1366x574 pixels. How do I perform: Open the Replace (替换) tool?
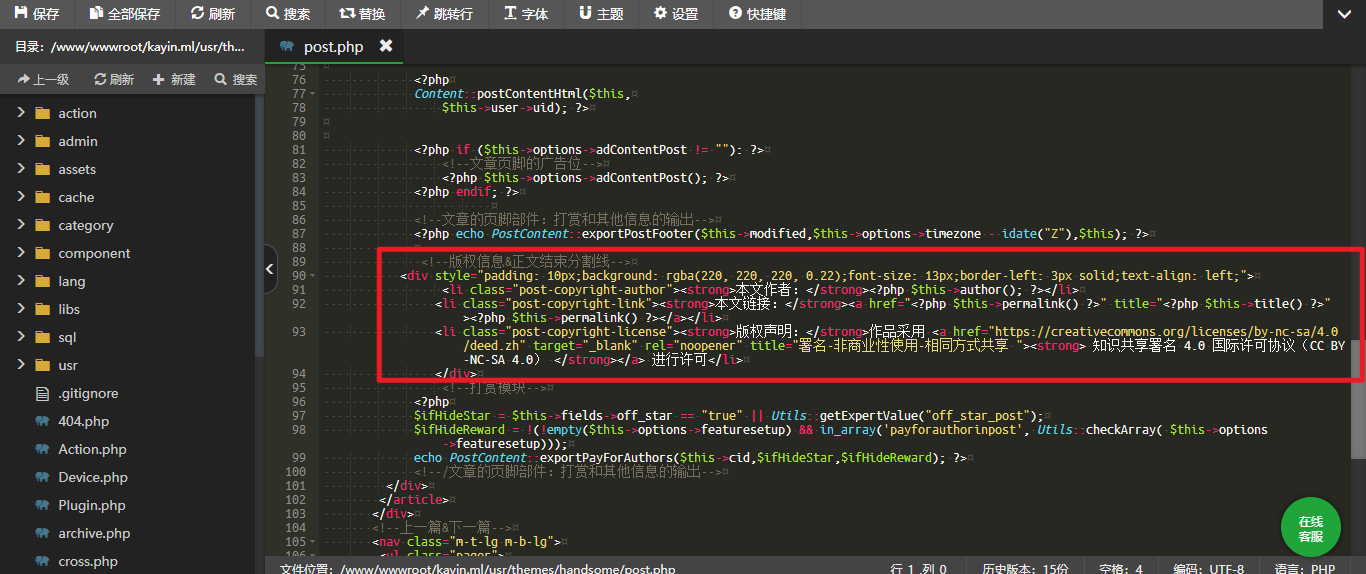[362, 14]
